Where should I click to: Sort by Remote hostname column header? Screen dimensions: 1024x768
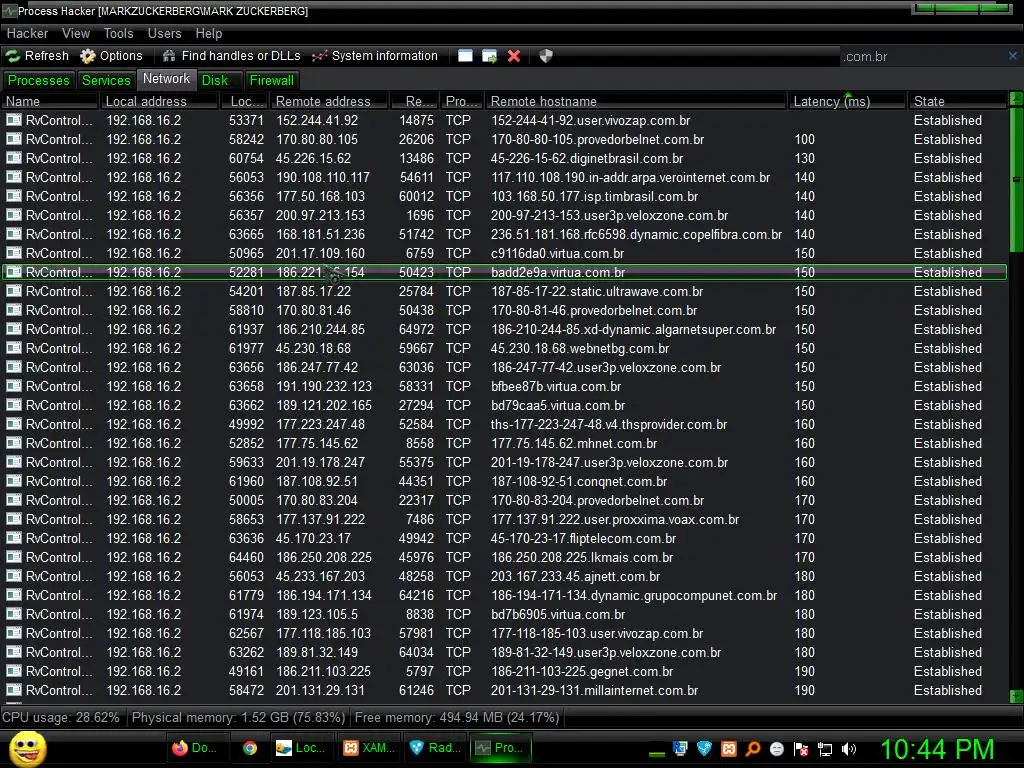[x=635, y=101]
